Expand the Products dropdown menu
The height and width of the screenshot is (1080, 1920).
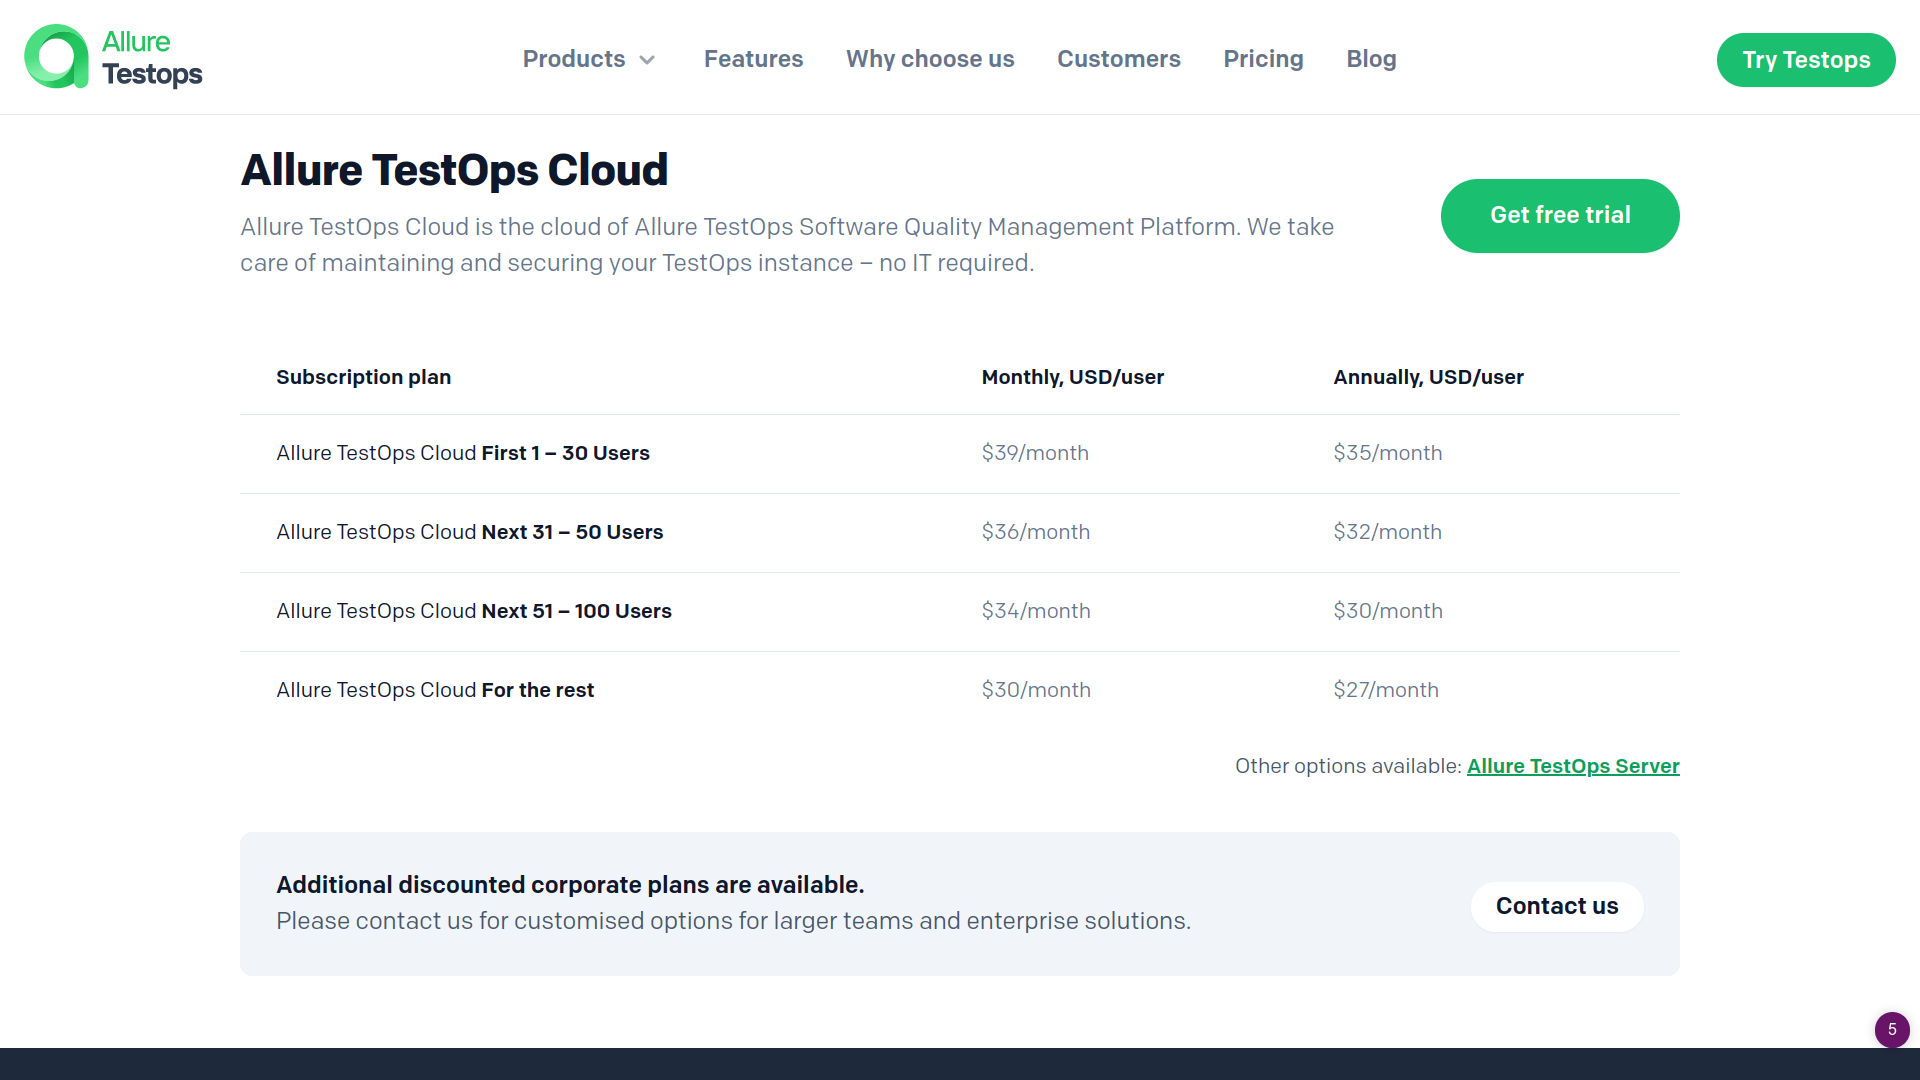click(x=575, y=59)
